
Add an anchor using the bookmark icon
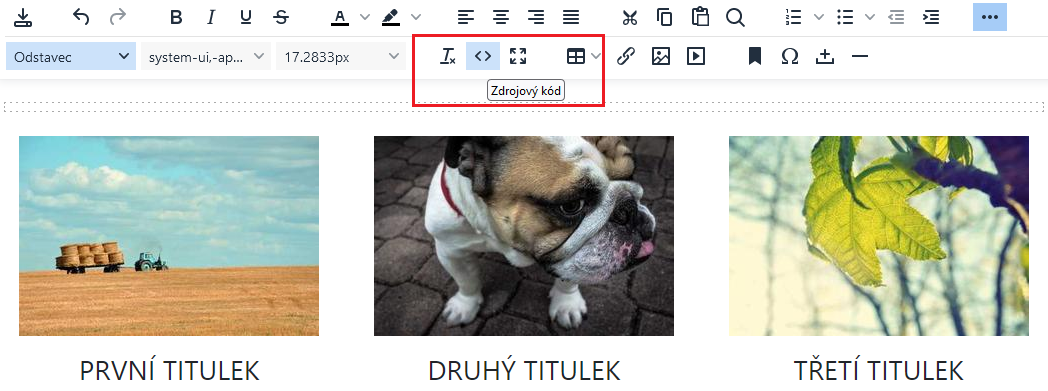tap(755, 57)
